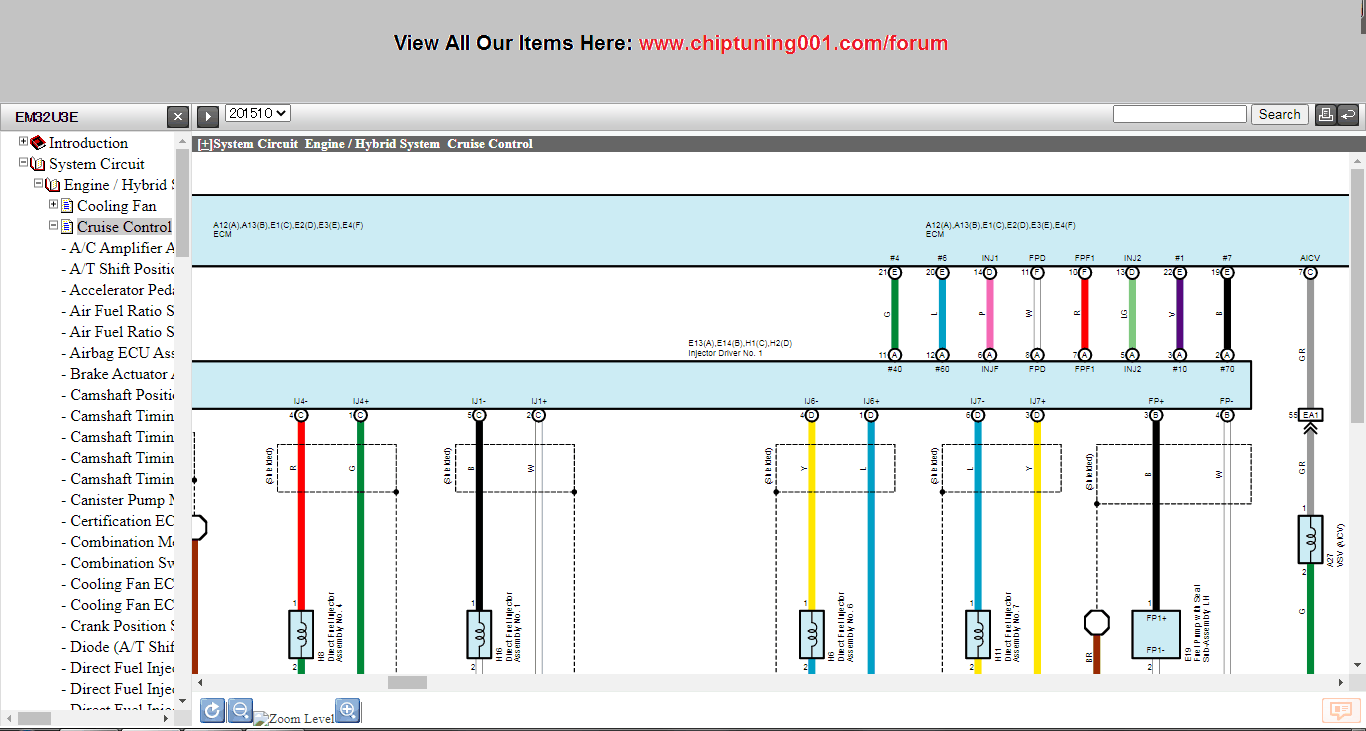Open the 201510 version dropdown
The height and width of the screenshot is (731, 1366).
258,114
